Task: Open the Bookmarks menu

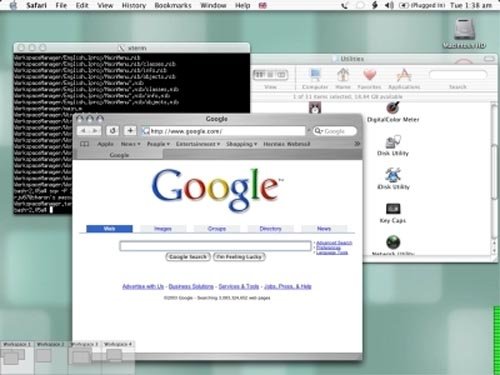Action: [x=173, y=5]
